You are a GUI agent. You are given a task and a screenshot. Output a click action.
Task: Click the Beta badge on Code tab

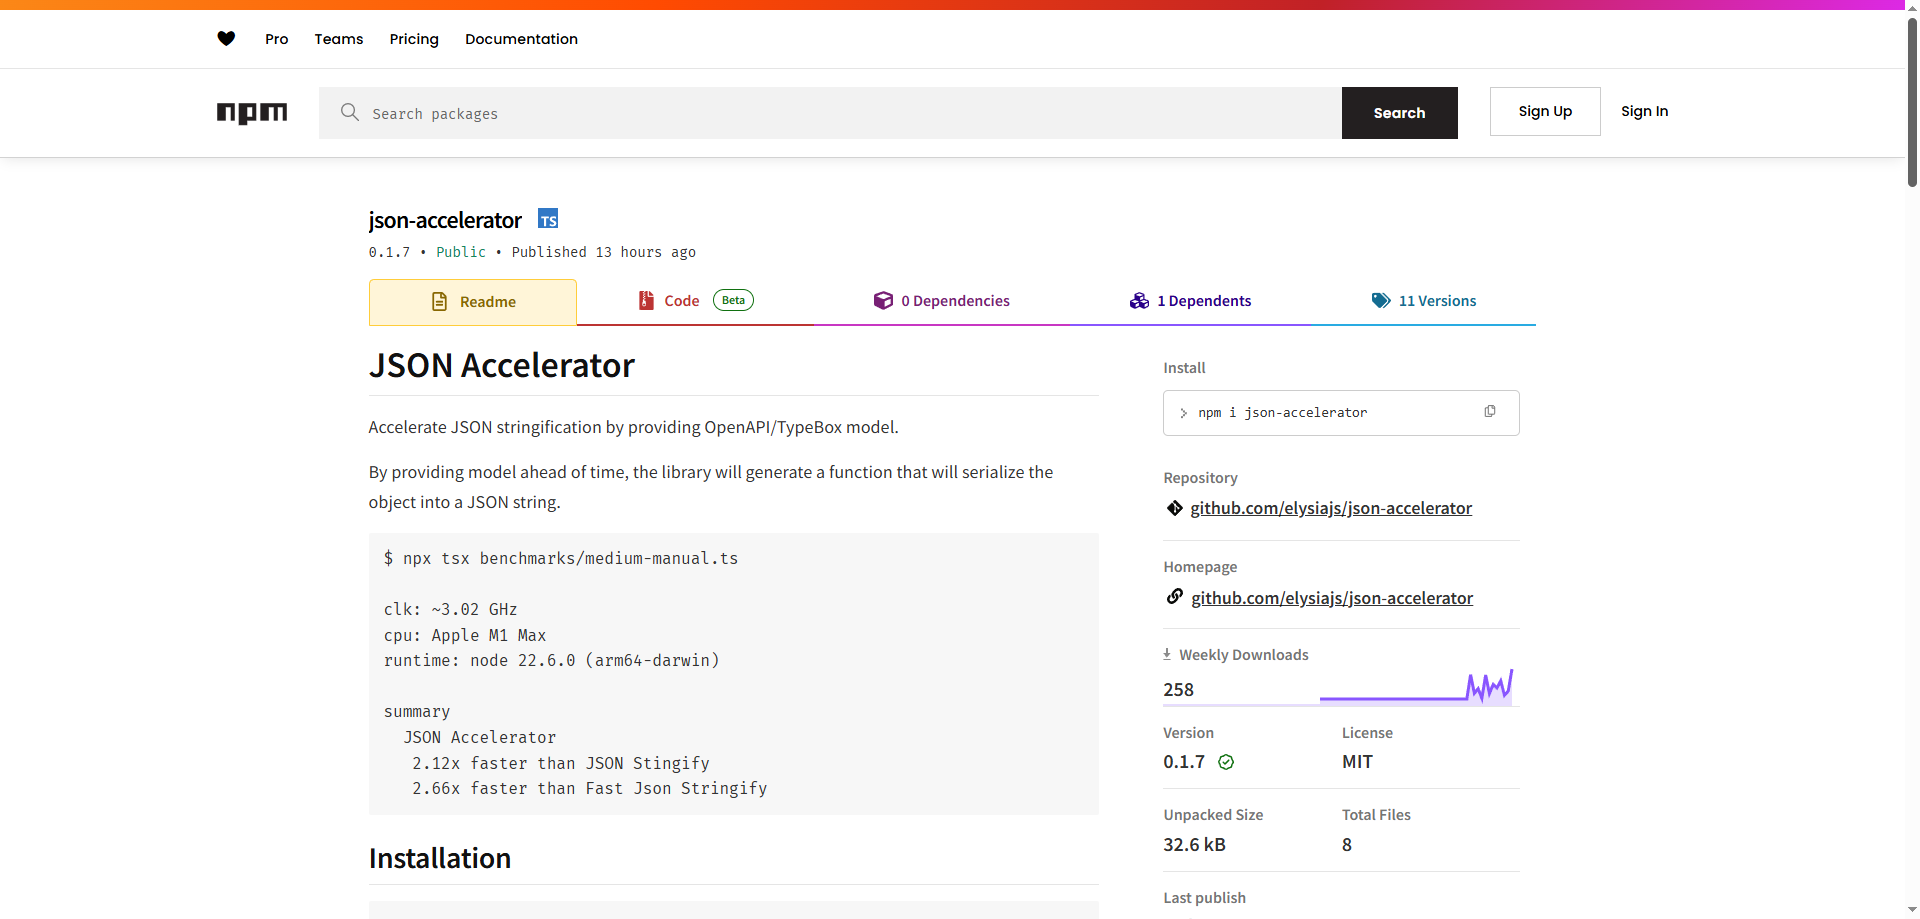733,300
